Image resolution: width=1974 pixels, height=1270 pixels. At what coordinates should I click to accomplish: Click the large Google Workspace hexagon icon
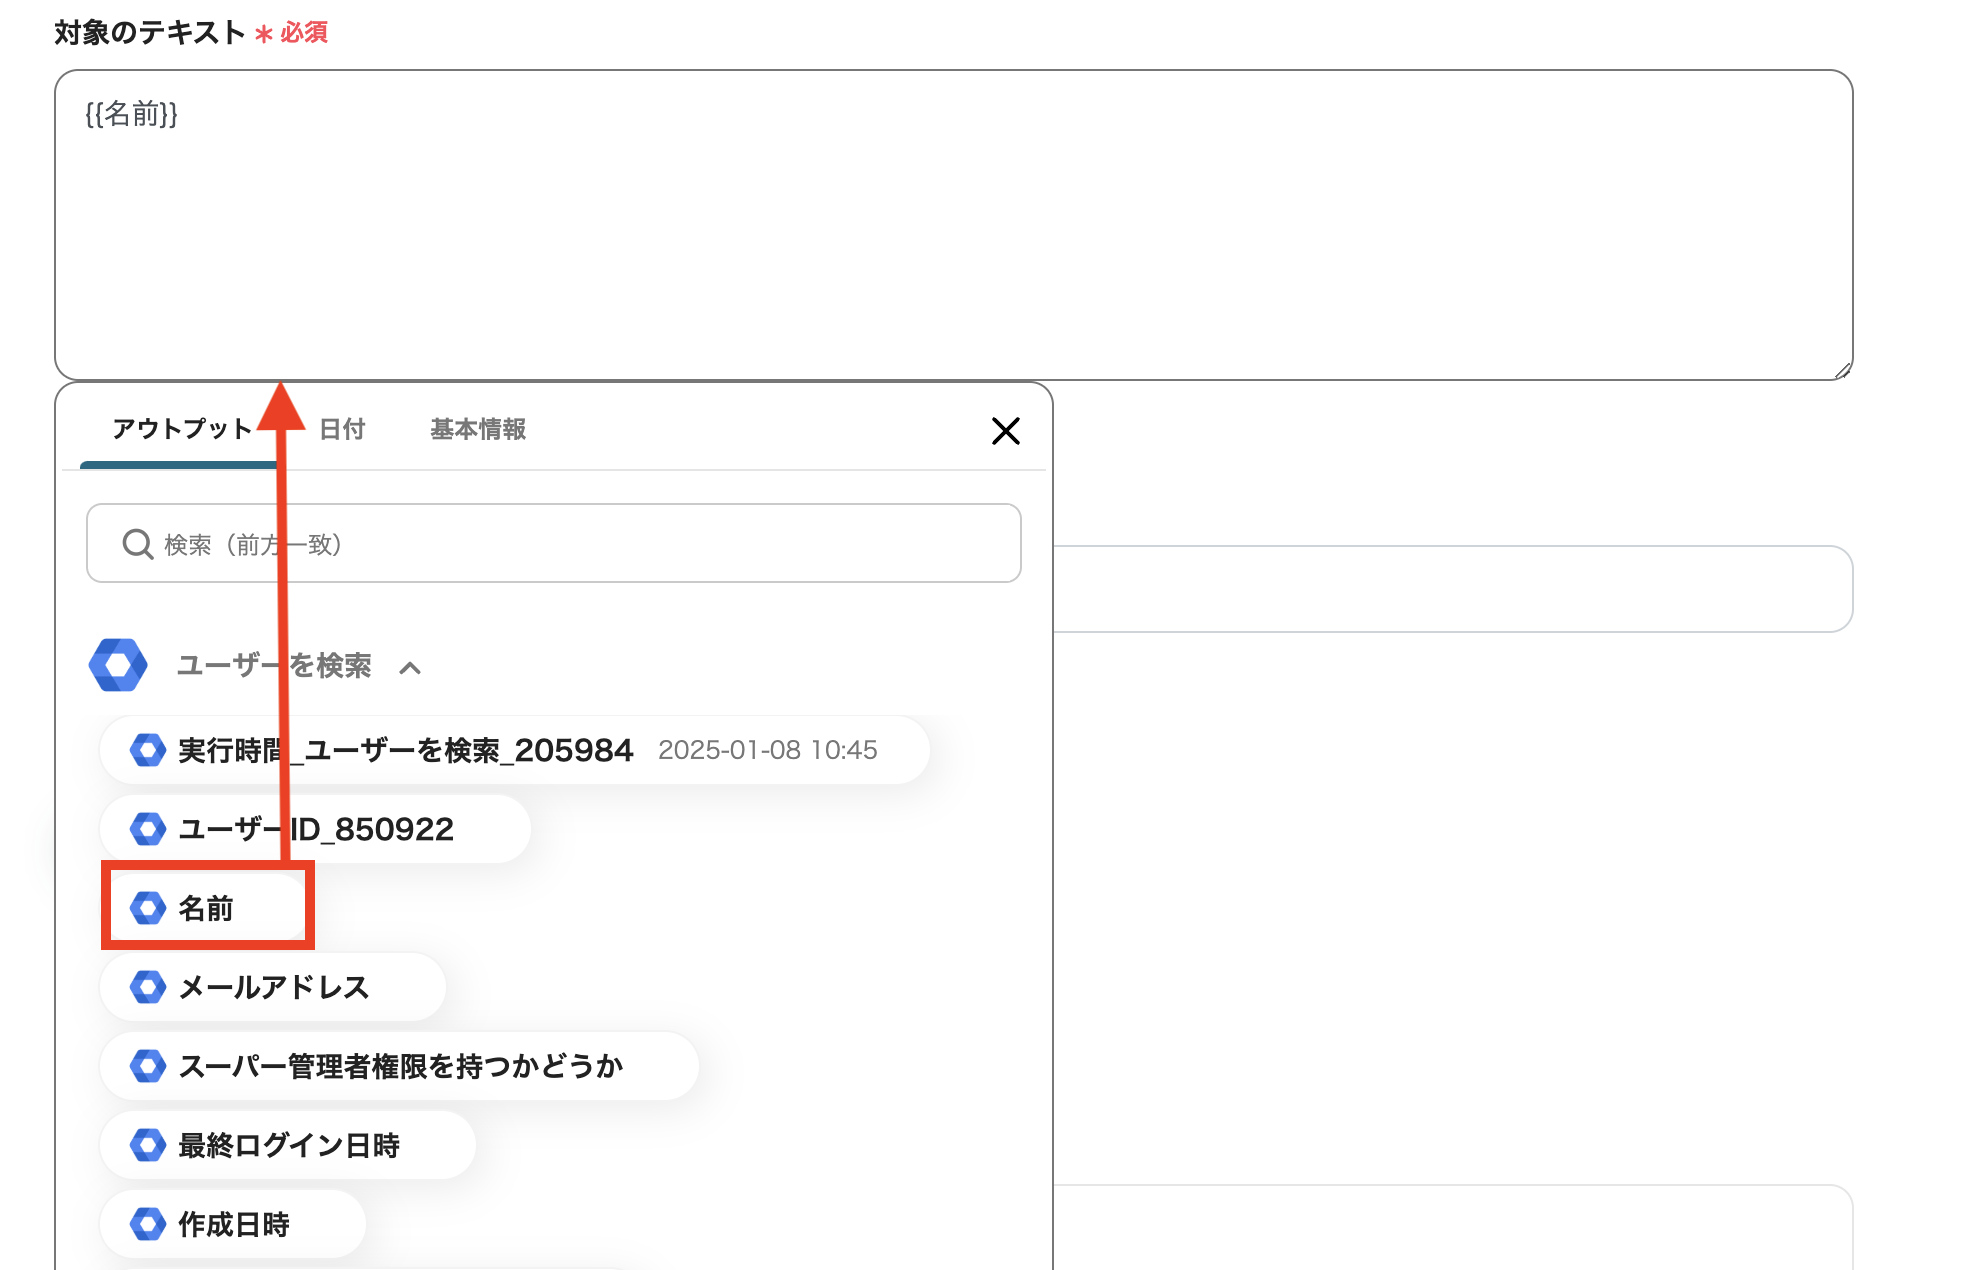click(x=118, y=665)
